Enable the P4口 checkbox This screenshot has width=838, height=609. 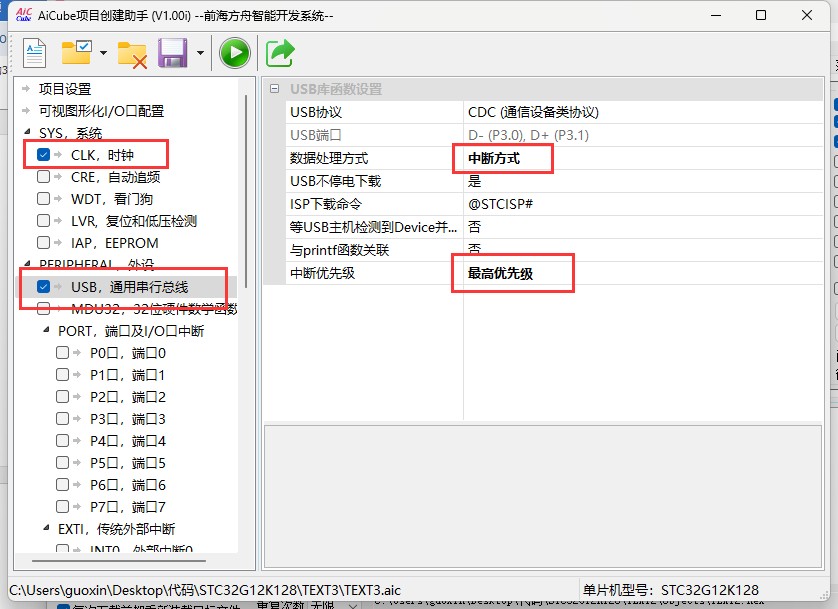click(63, 441)
